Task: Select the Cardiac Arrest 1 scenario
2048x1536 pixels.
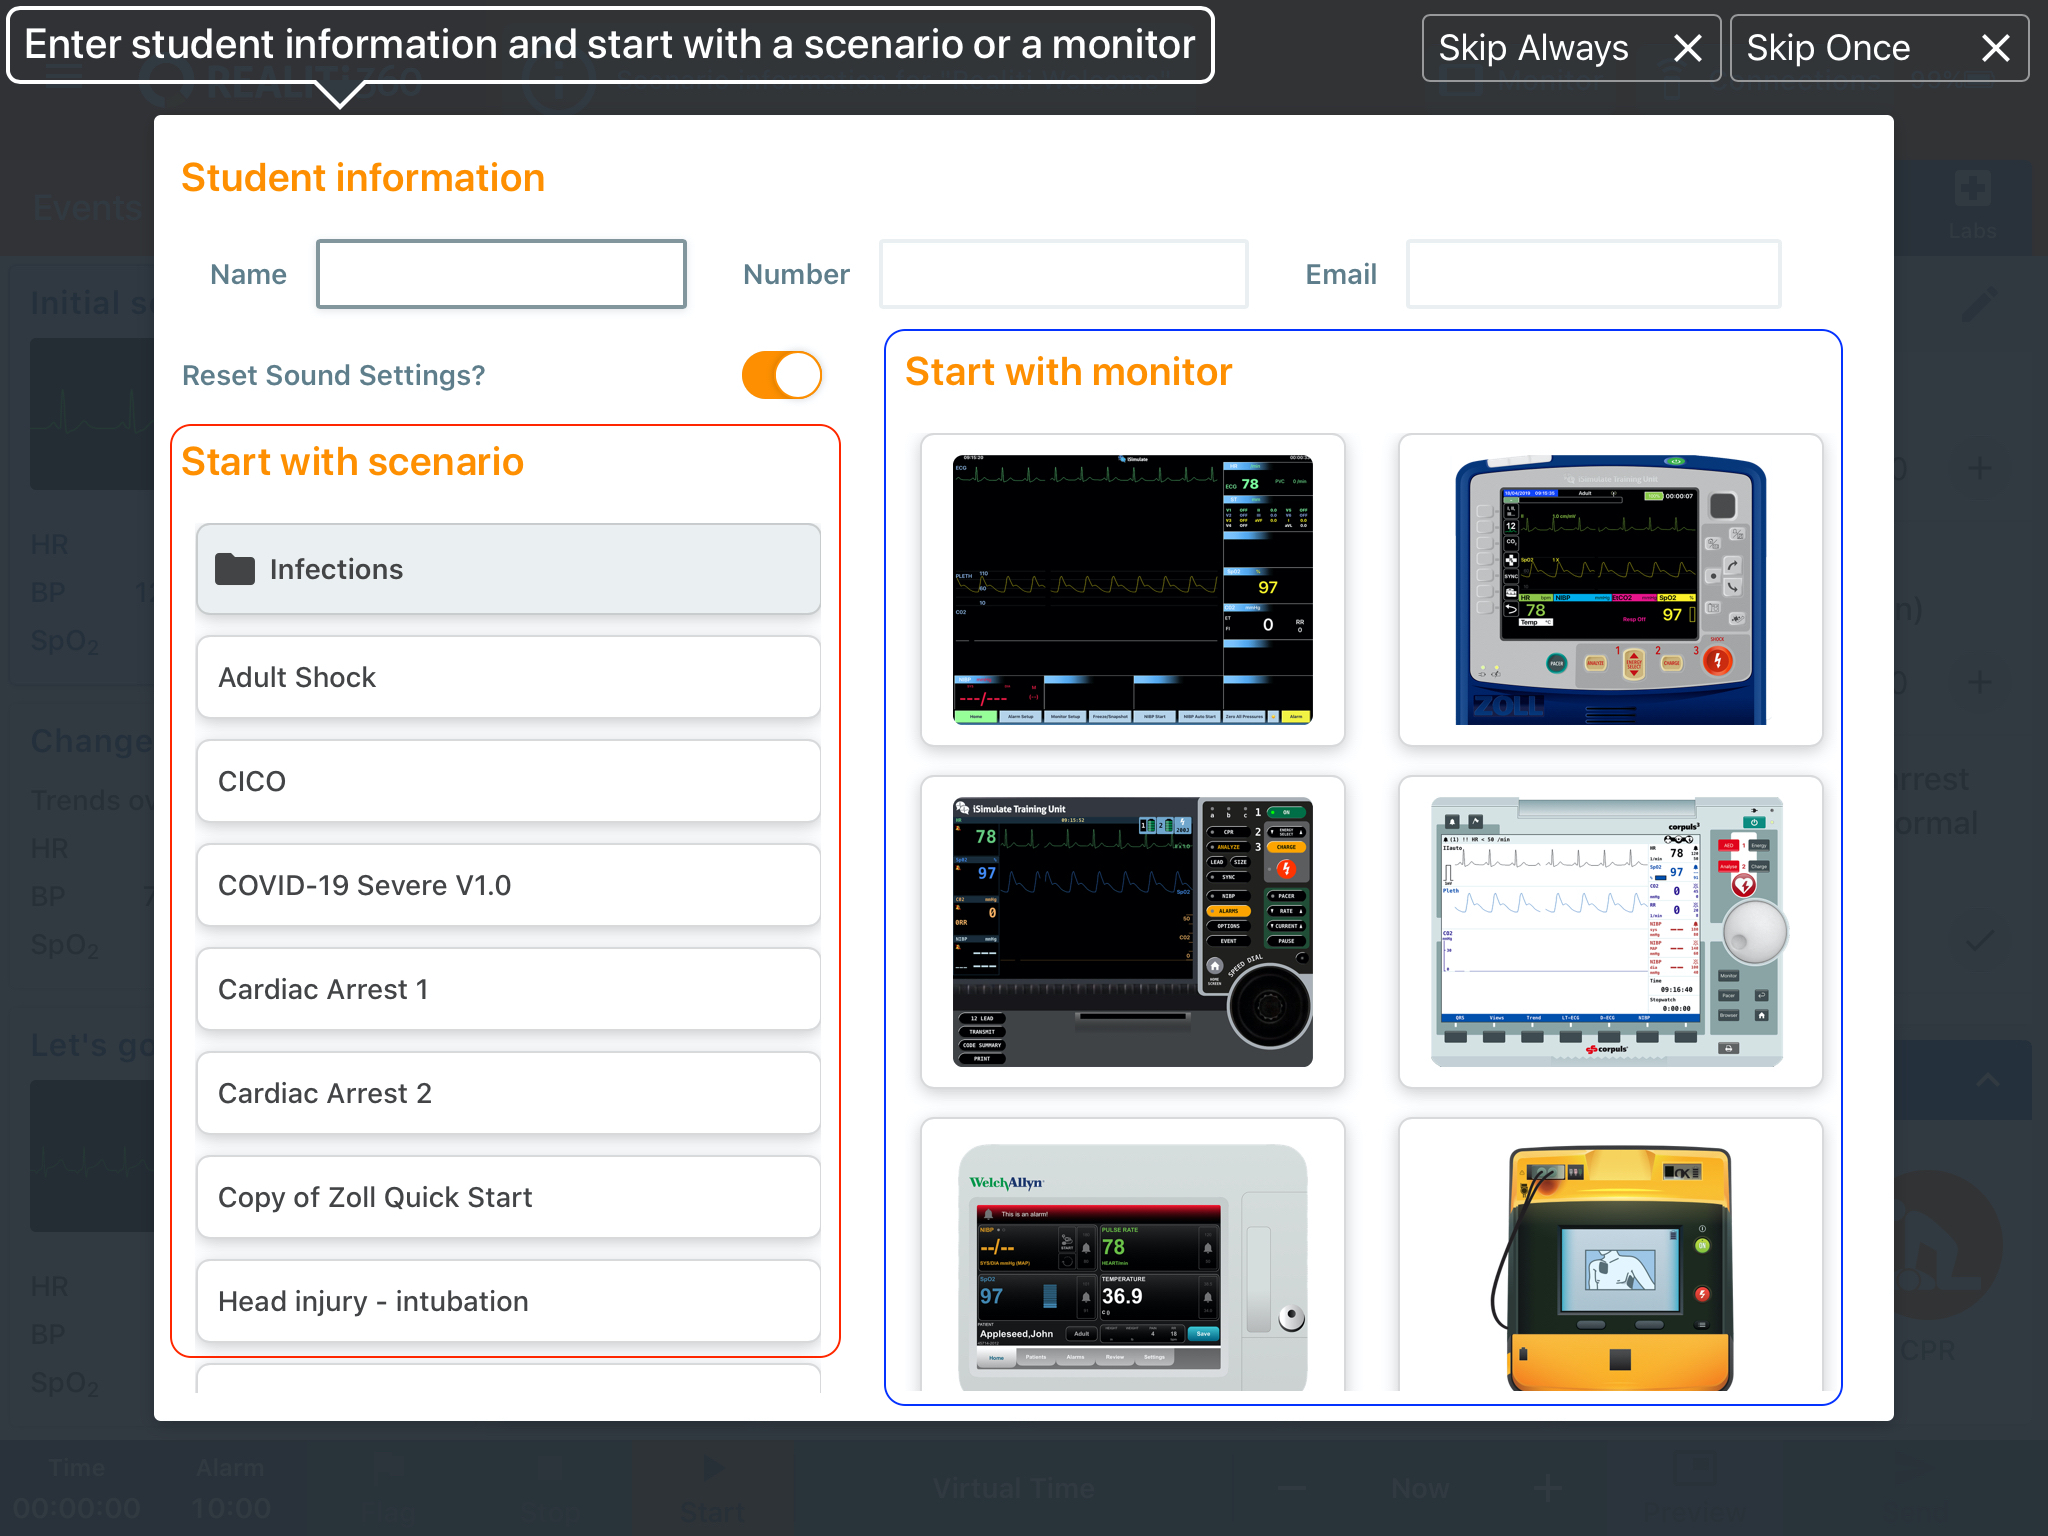Action: click(x=508, y=989)
